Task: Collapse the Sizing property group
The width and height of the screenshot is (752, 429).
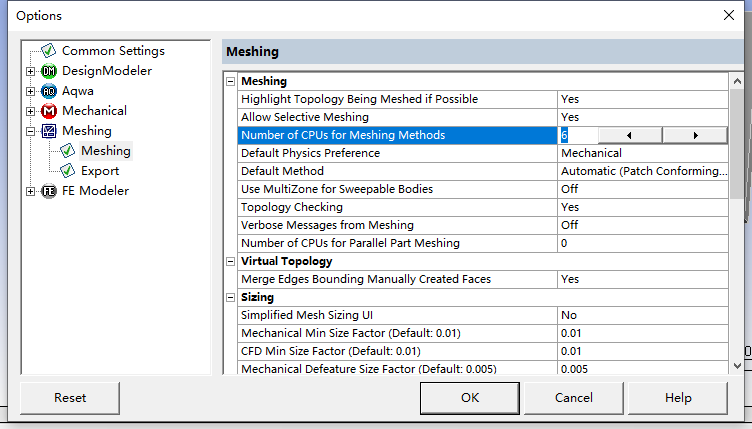Action: pyautogui.click(x=230, y=298)
